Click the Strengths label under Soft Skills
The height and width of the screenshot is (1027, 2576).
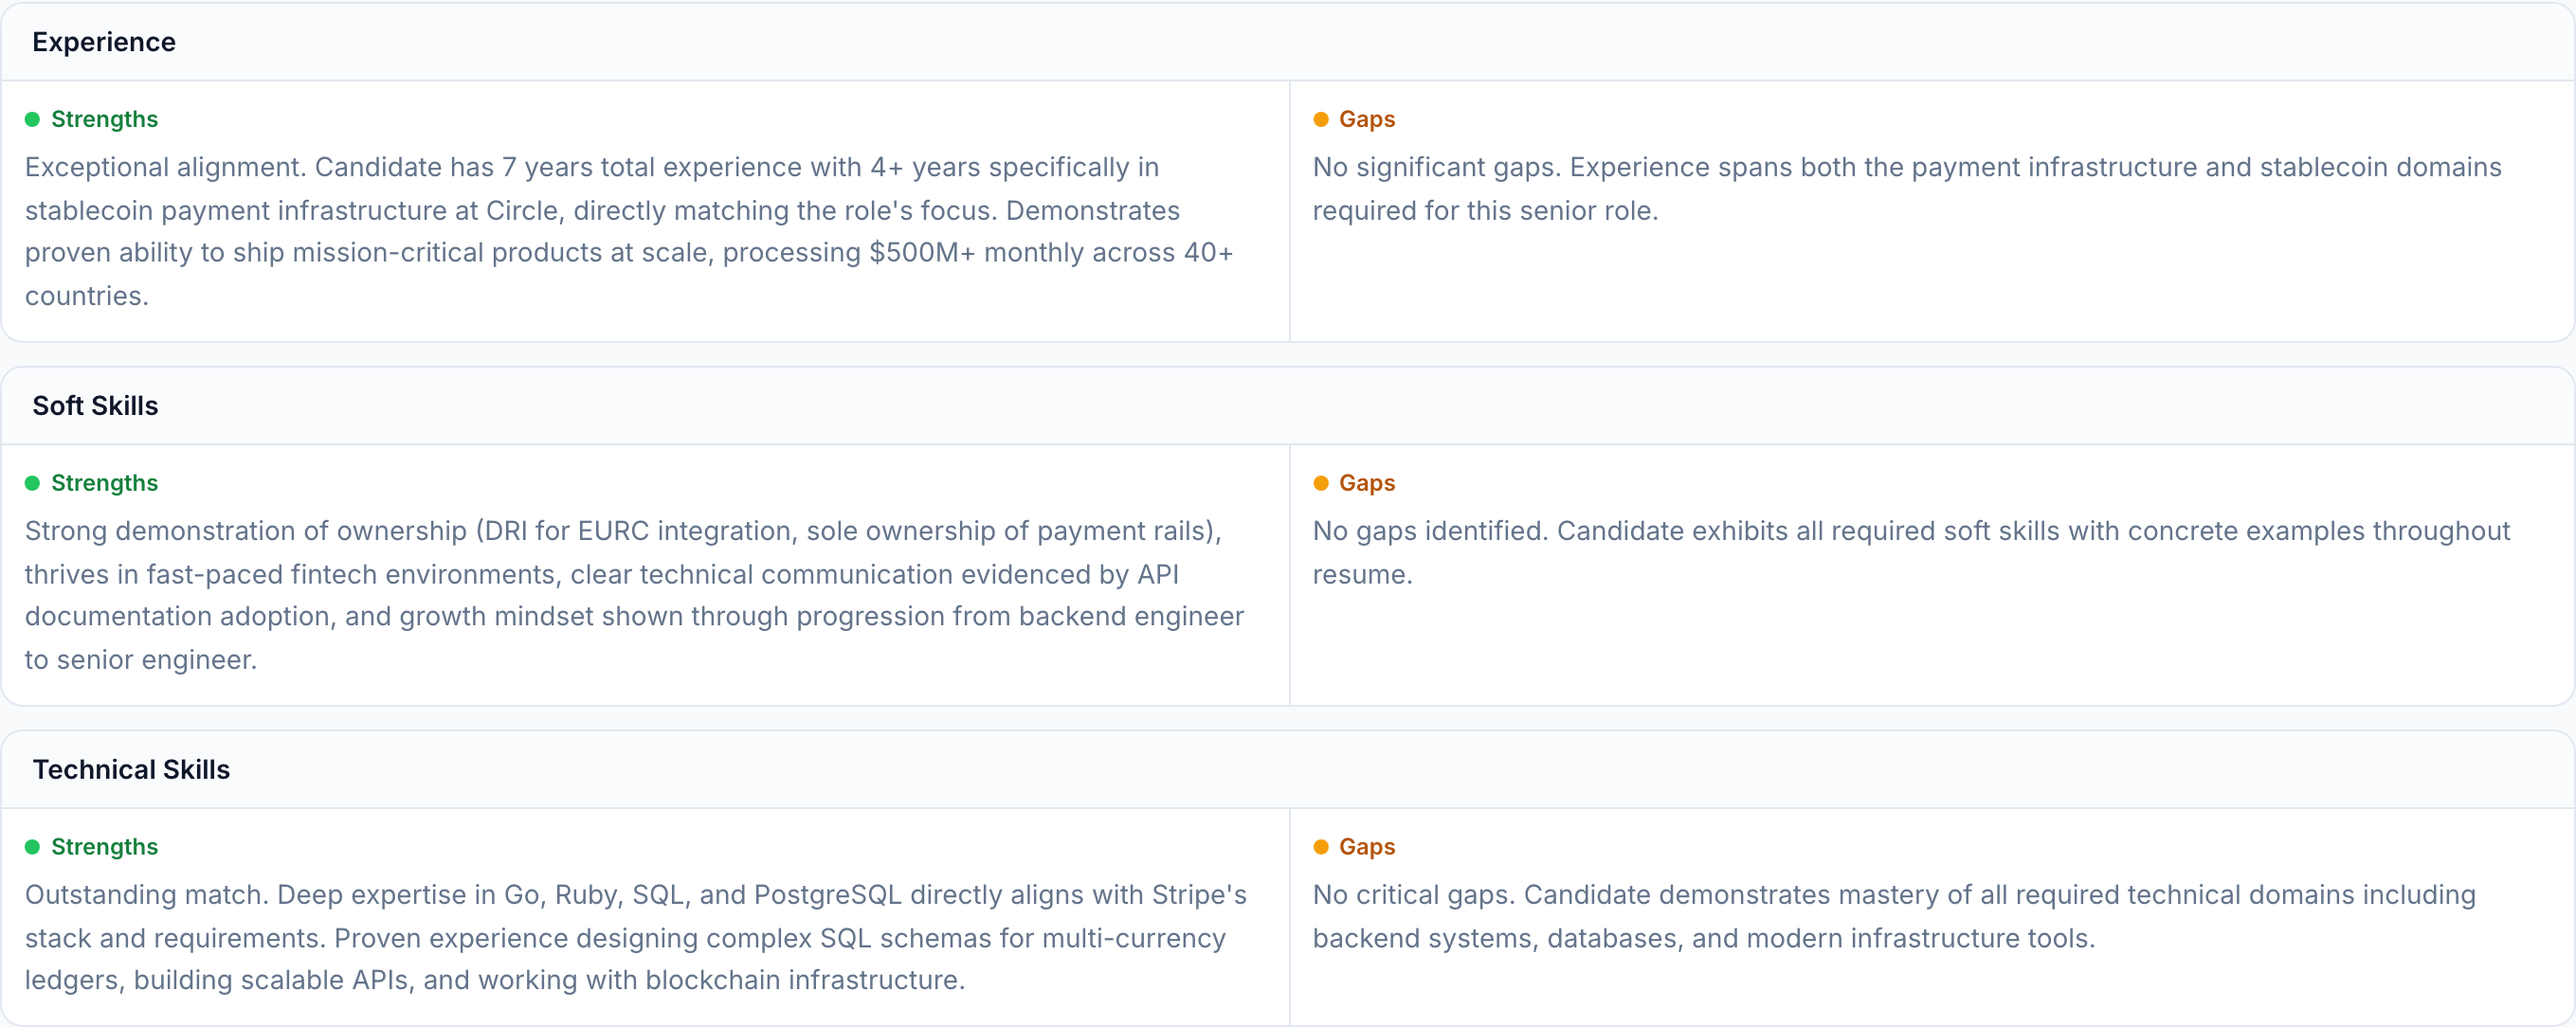(x=104, y=484)
